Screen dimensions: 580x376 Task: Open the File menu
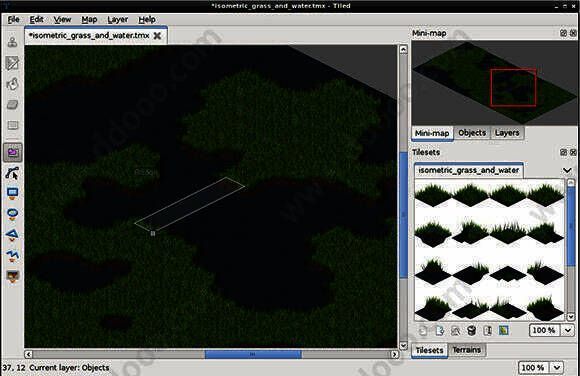13,19
